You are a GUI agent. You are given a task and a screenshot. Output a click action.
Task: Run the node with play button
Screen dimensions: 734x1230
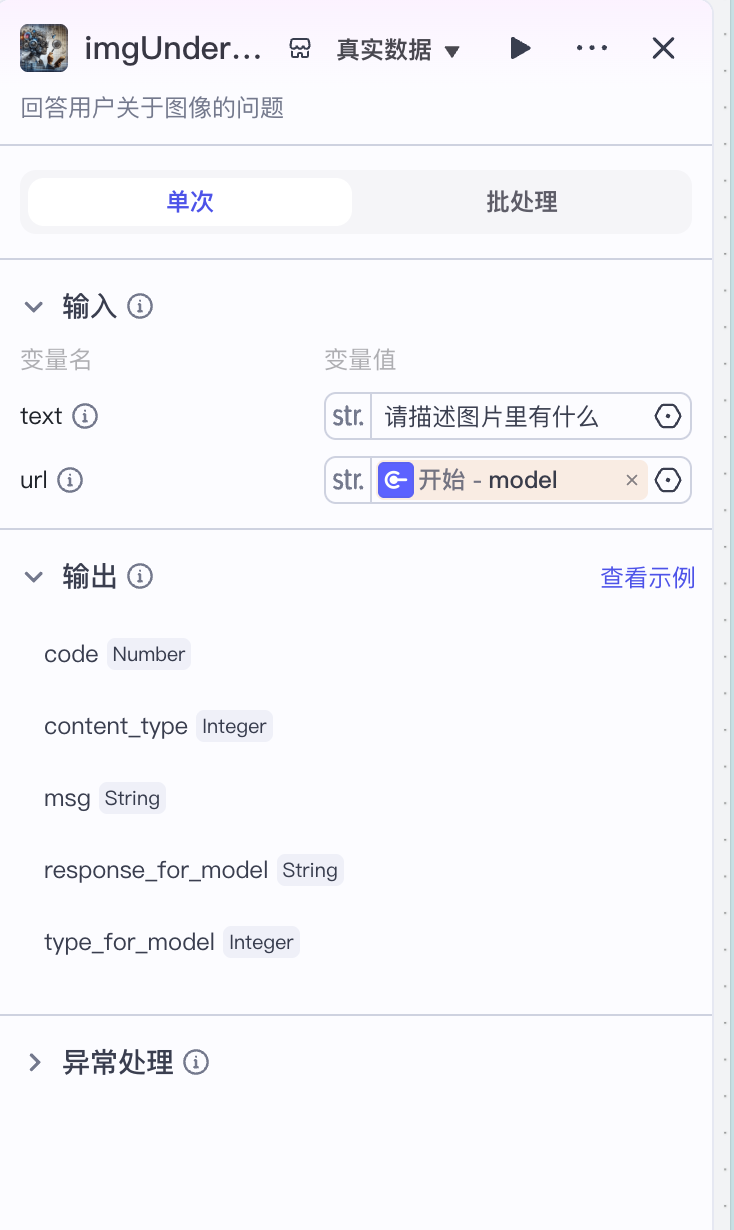520,48
